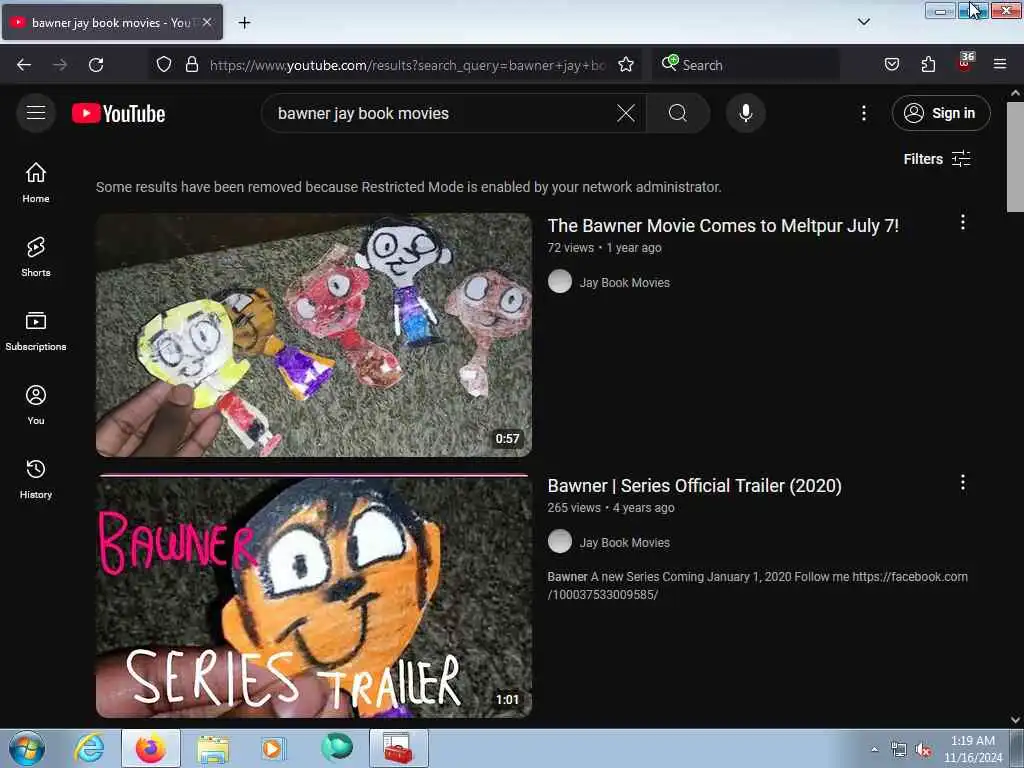
Task: Play The Bawner Movie thumbnail
Action: (x=314, y=334)
